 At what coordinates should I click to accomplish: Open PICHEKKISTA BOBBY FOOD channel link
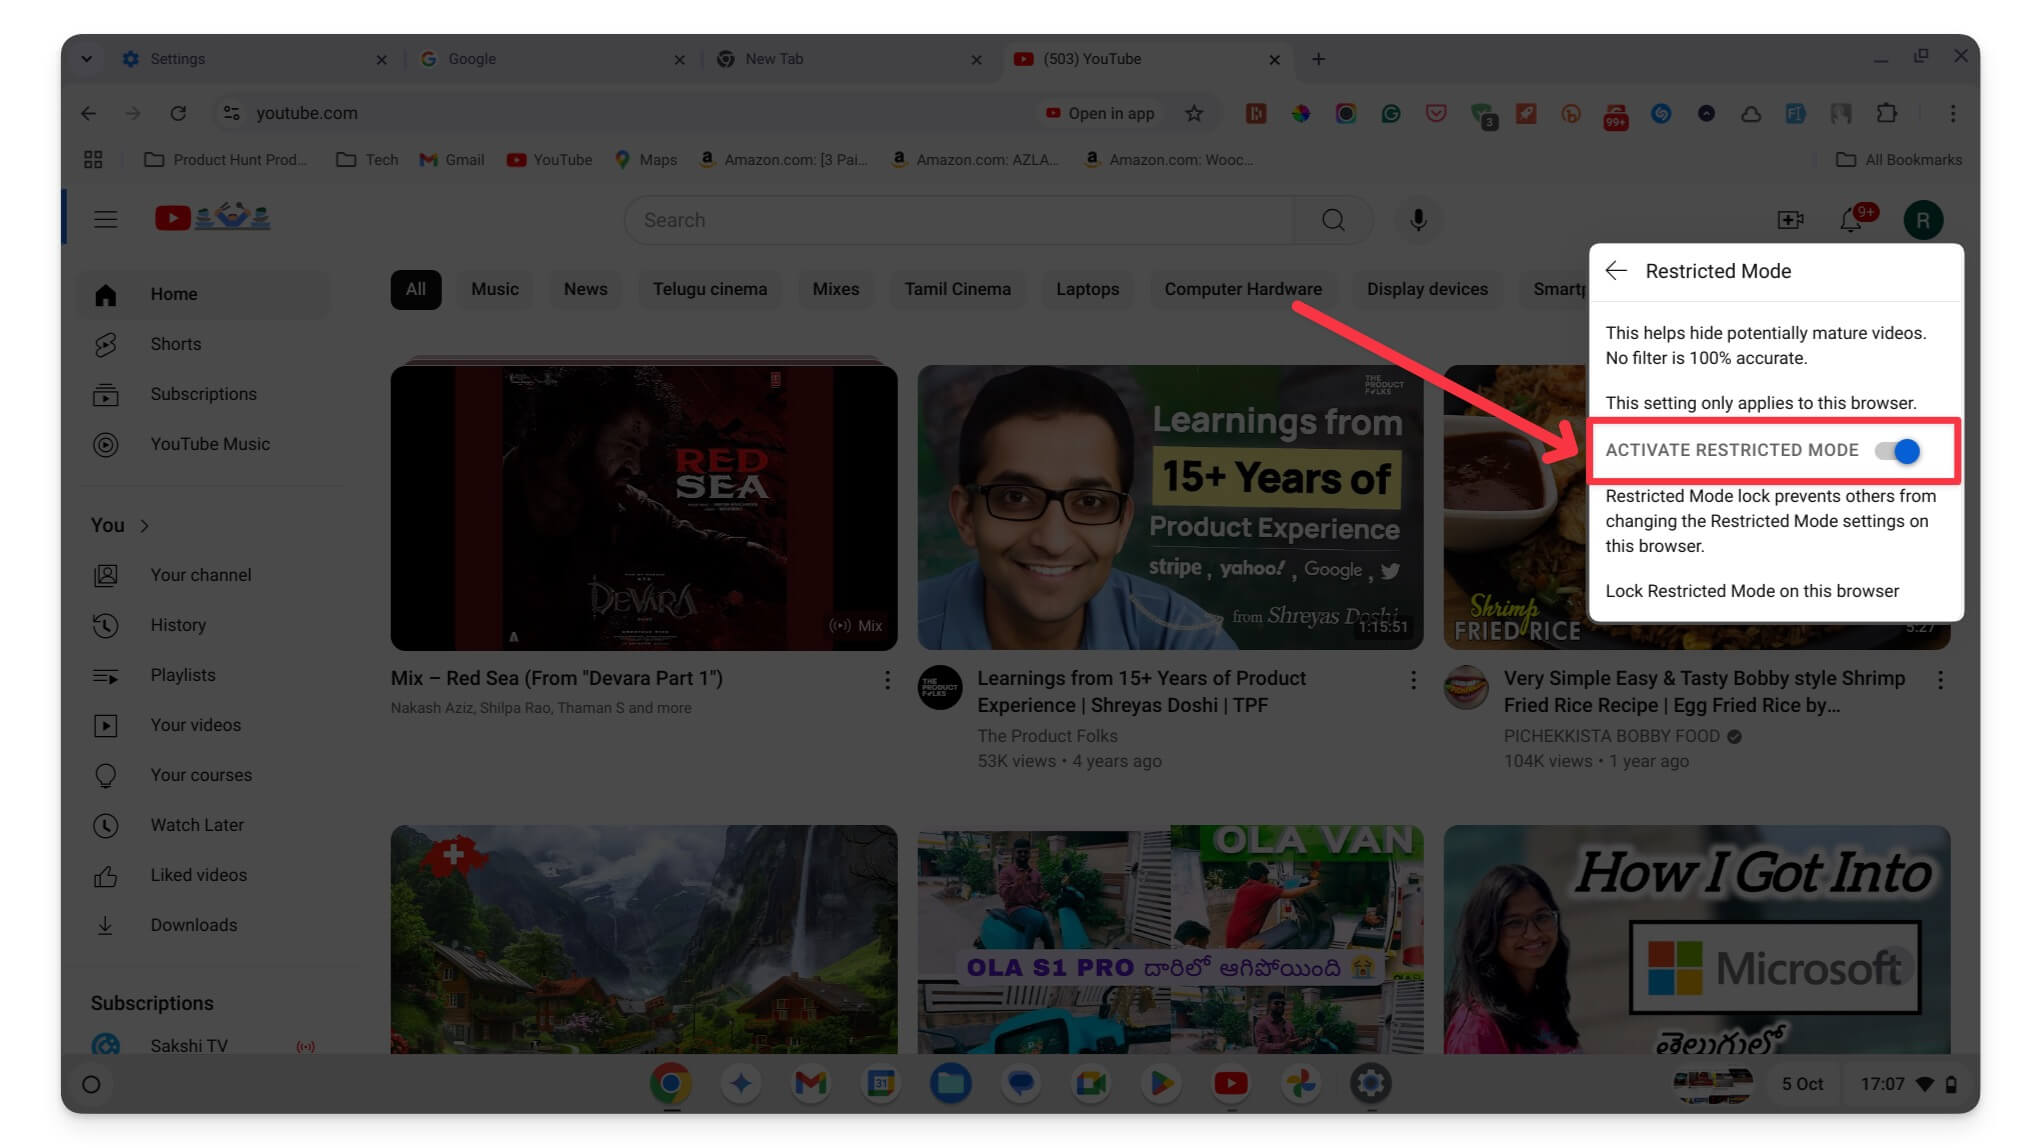tap(1612, 736)
